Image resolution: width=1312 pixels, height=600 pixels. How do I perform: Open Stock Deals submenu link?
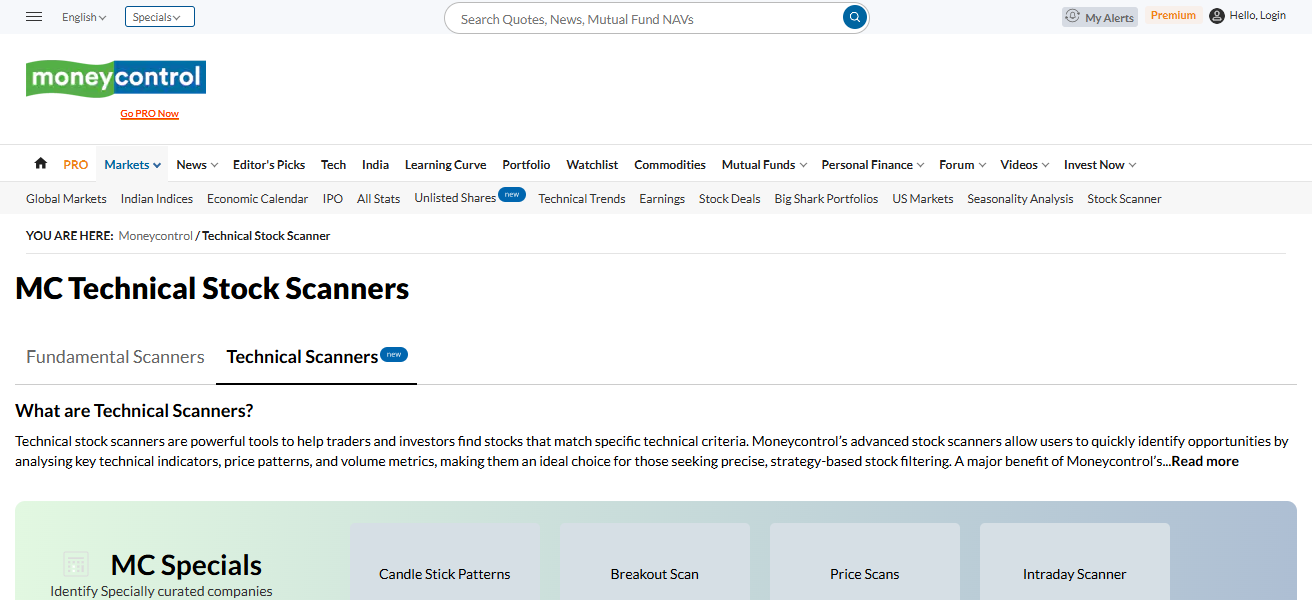coord(730,199)
